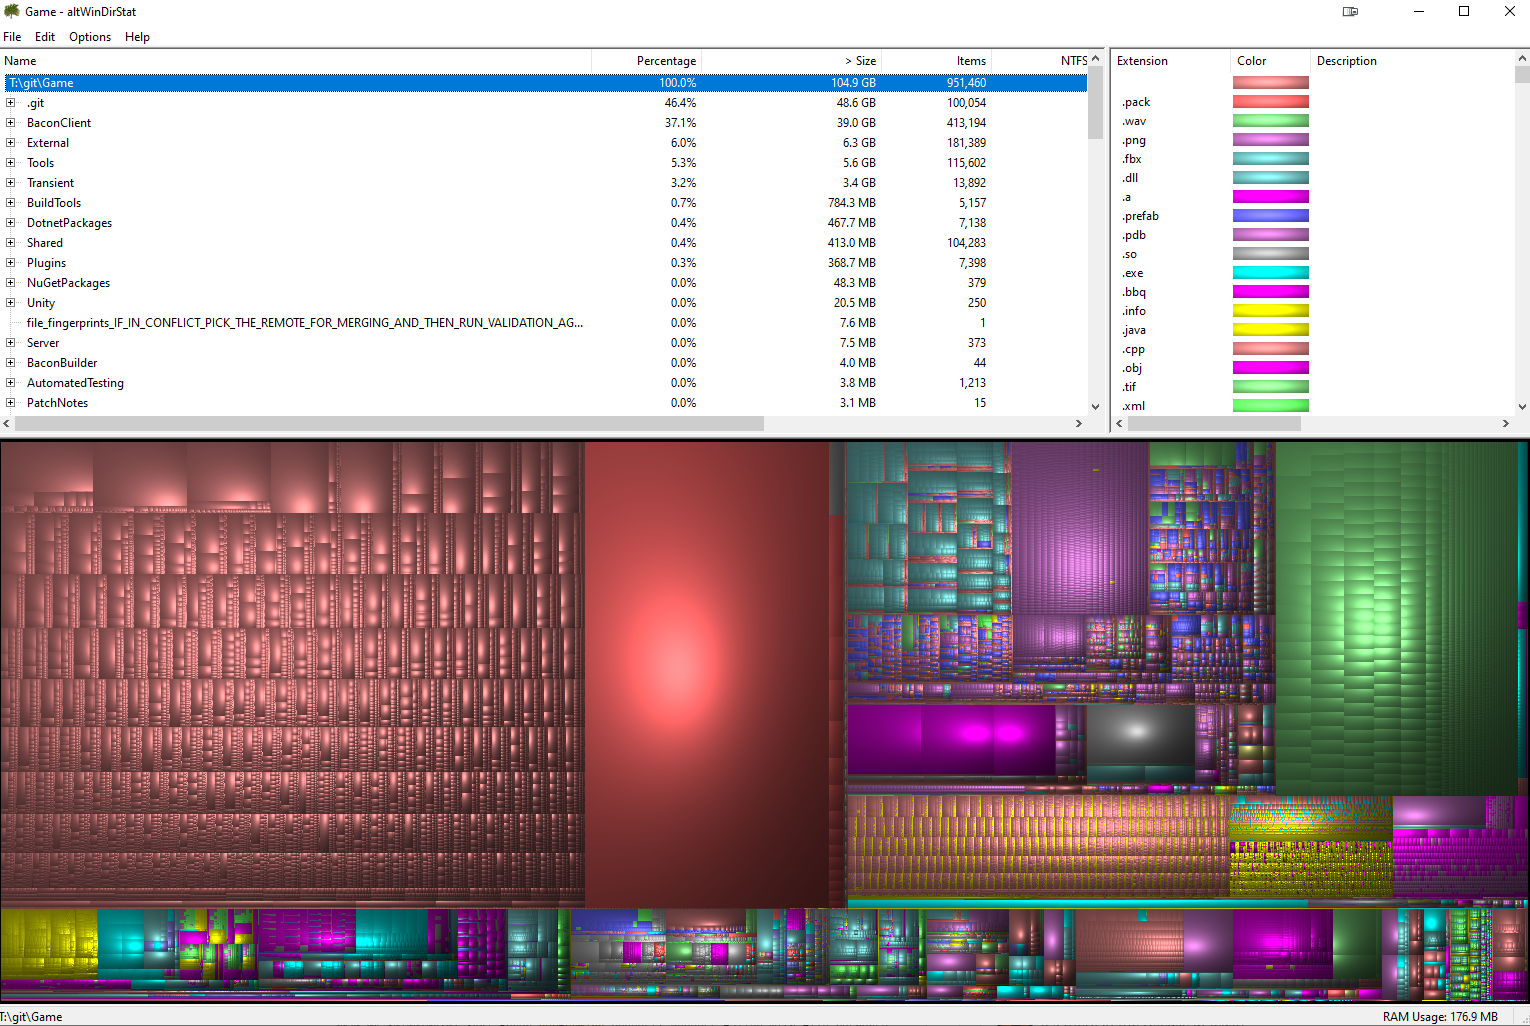Viewport: 1530px width, 1026px height.
Task: Click the directory list scroll-down arrow
Action: pyautogui.click(x=1095, y=407)
